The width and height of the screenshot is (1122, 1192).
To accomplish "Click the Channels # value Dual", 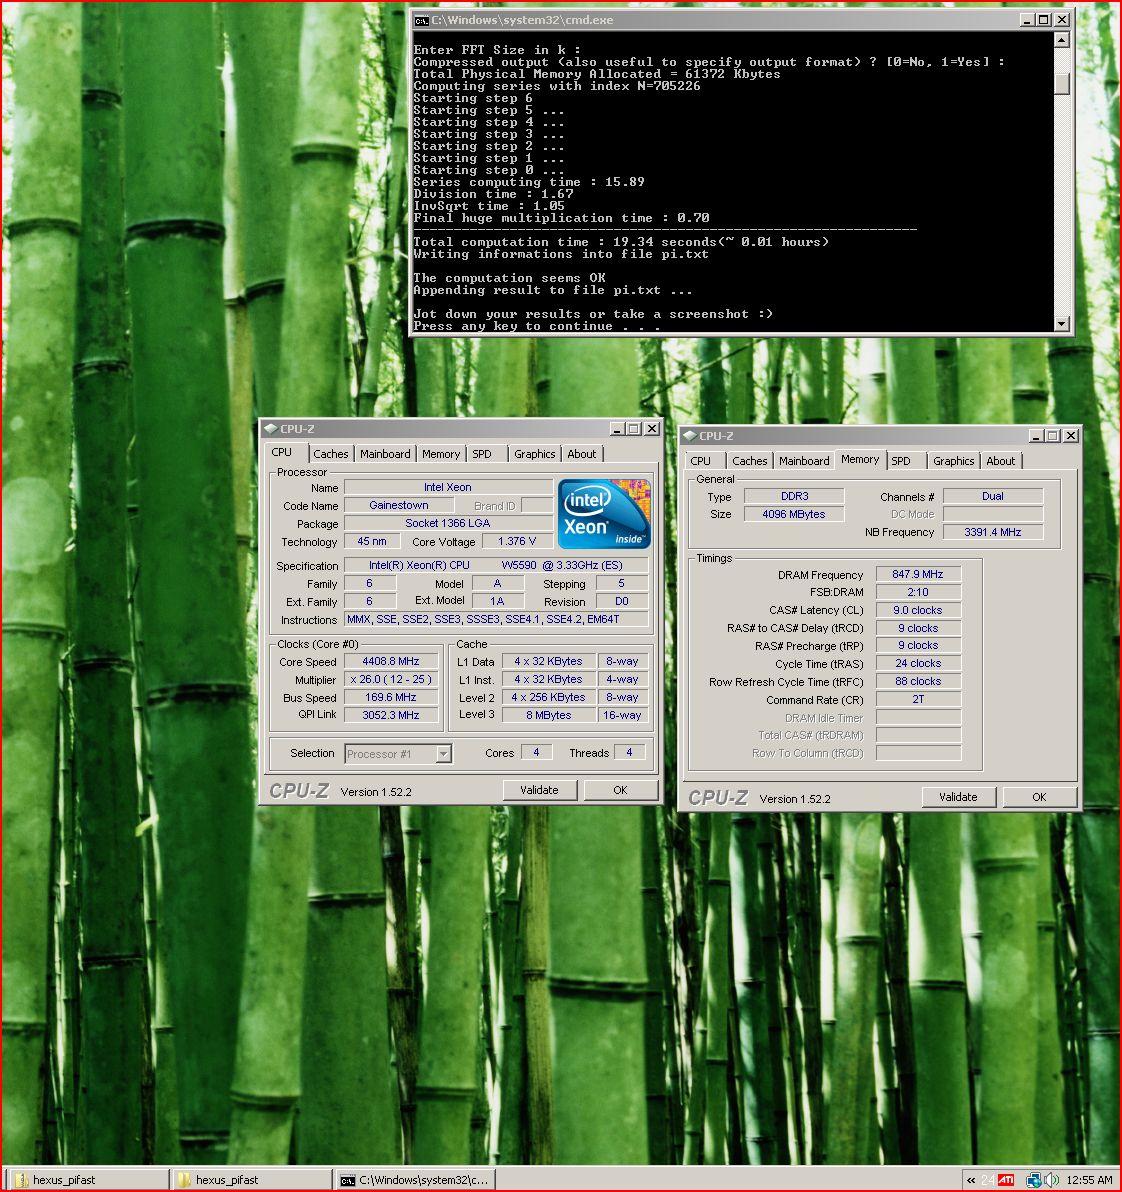I will point(993,496).
